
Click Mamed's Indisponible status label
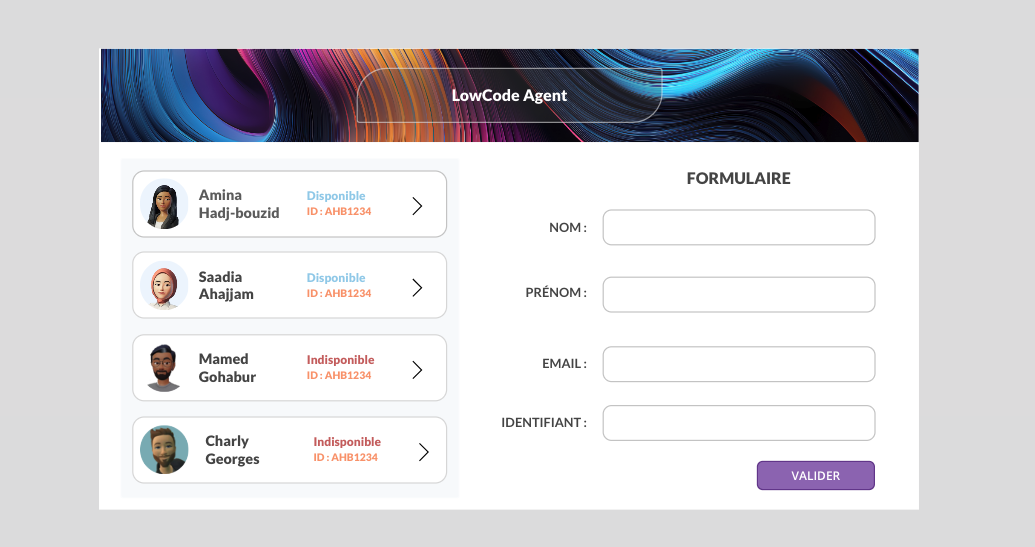[340, 360]
